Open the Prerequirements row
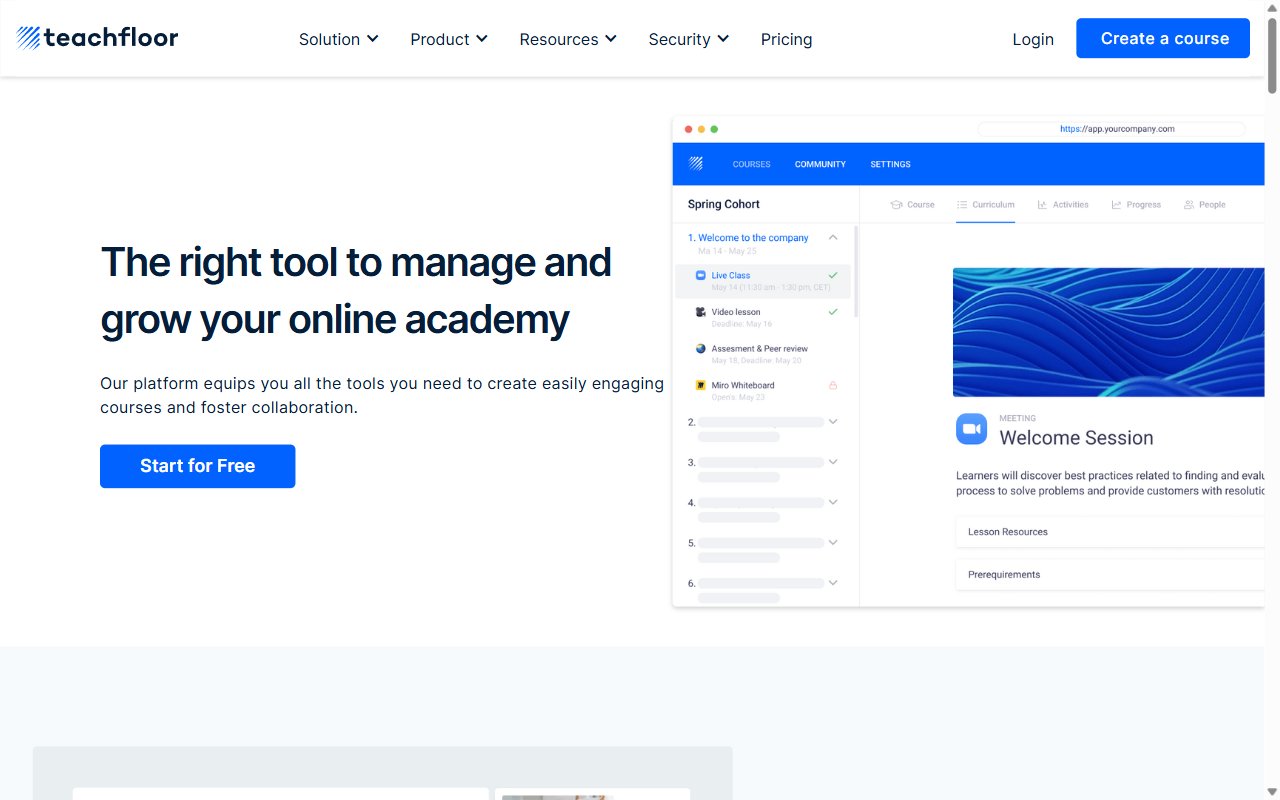This screenshot has width=1280, height=800. pyautogui.click(x=1110, y=575)
